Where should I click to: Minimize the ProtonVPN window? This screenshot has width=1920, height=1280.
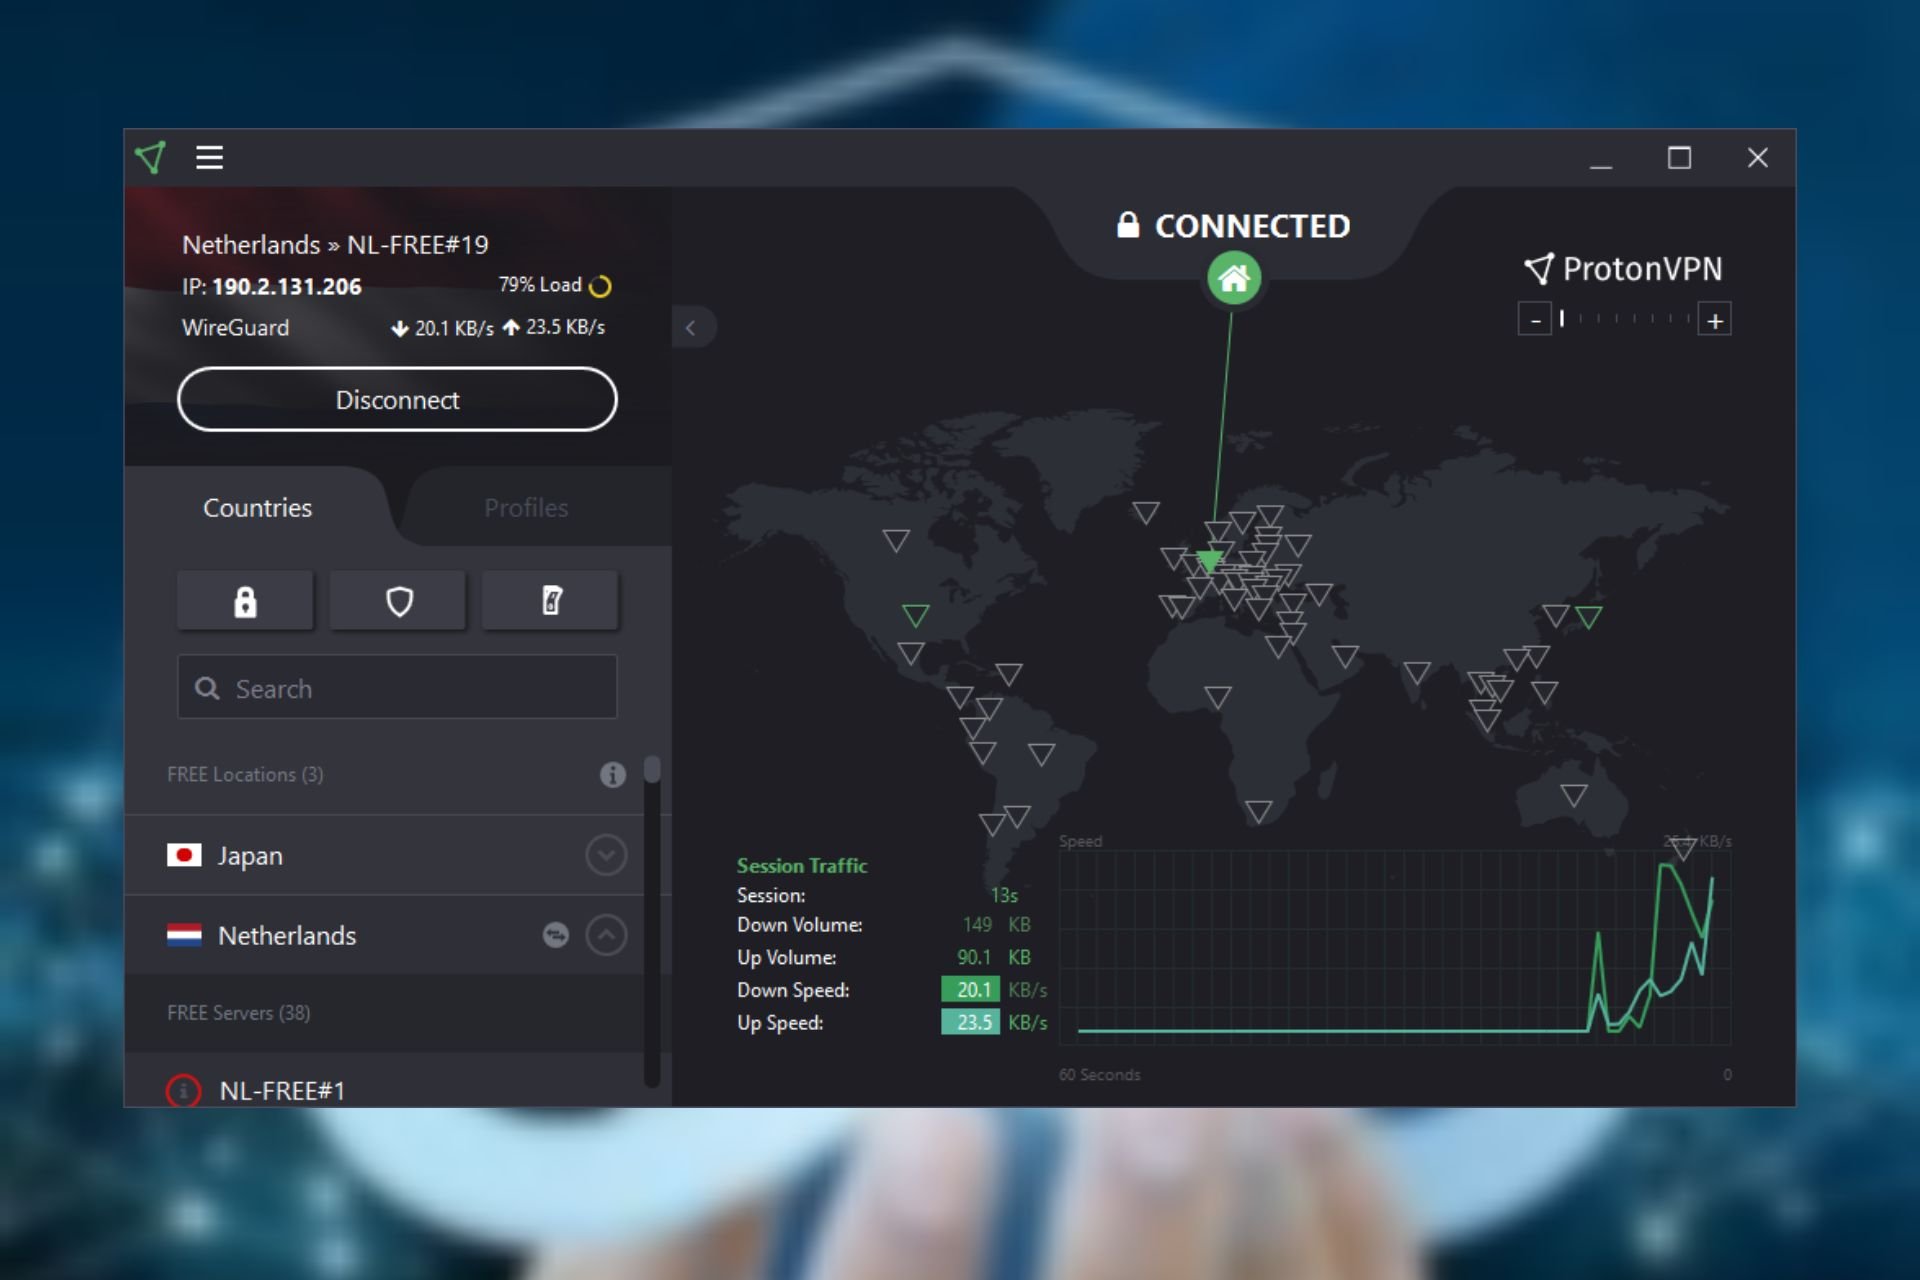1601,158
